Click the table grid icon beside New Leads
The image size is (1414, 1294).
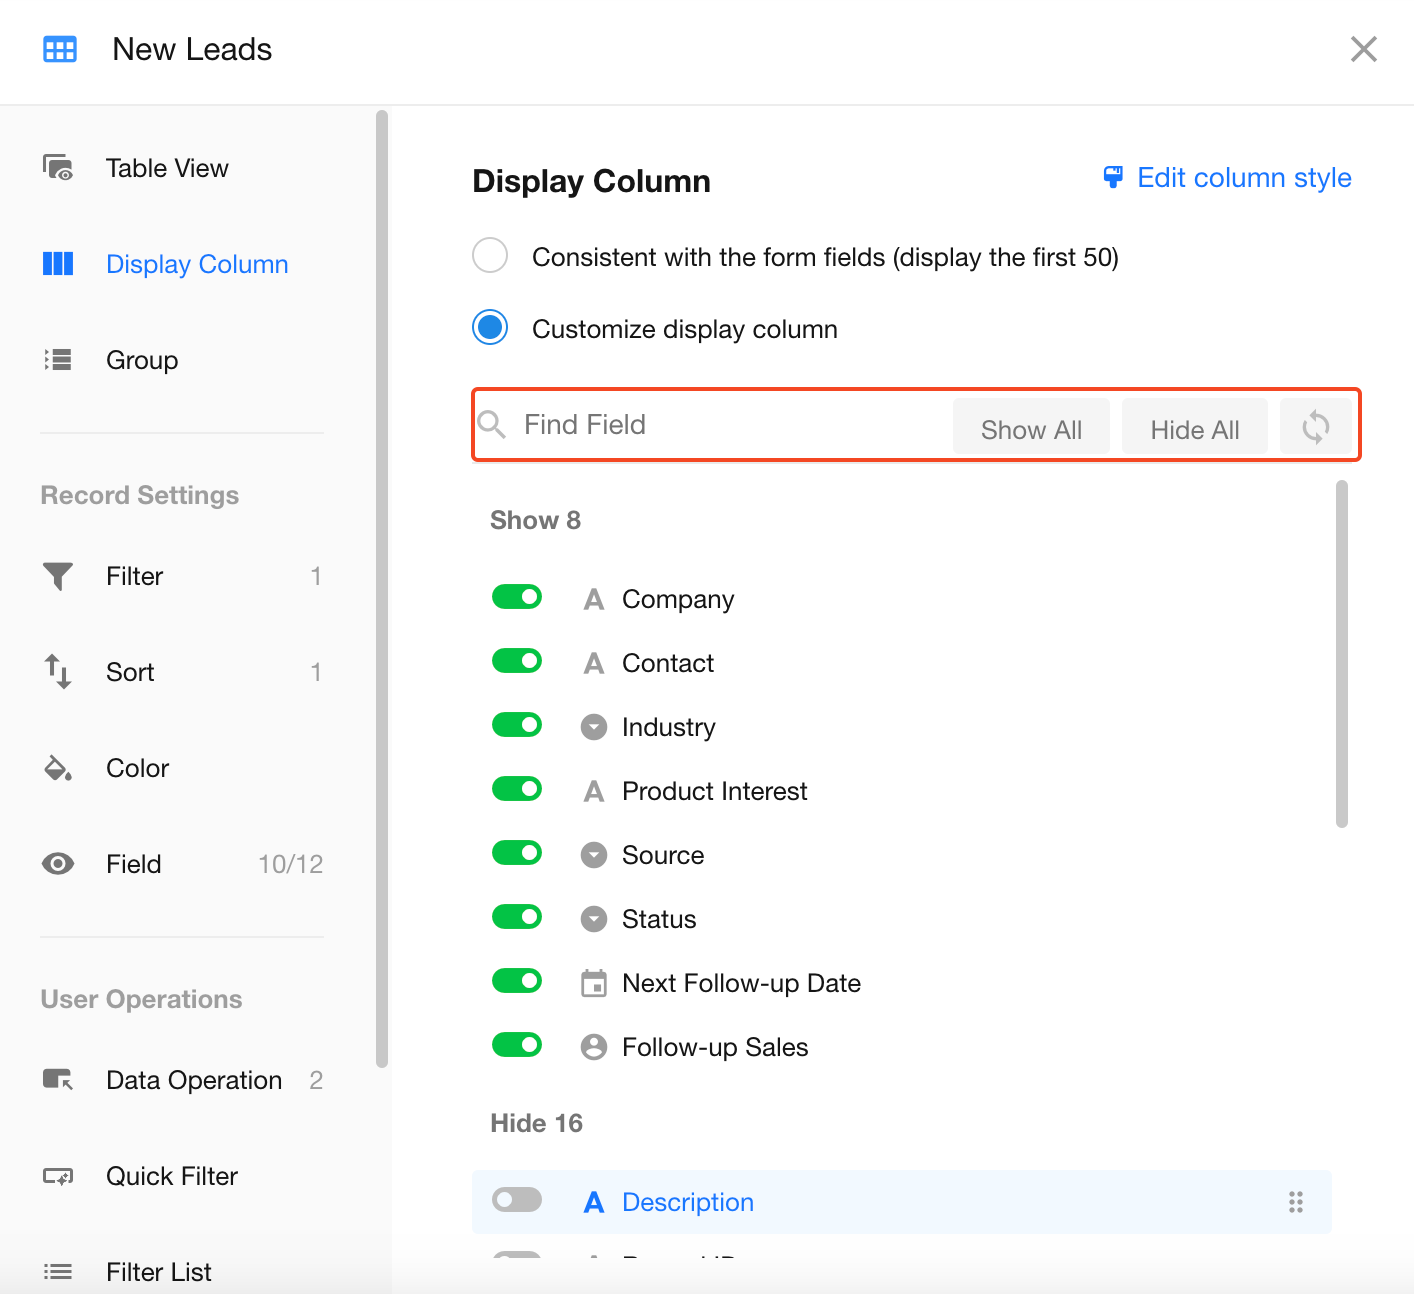[x=60, y=49]
